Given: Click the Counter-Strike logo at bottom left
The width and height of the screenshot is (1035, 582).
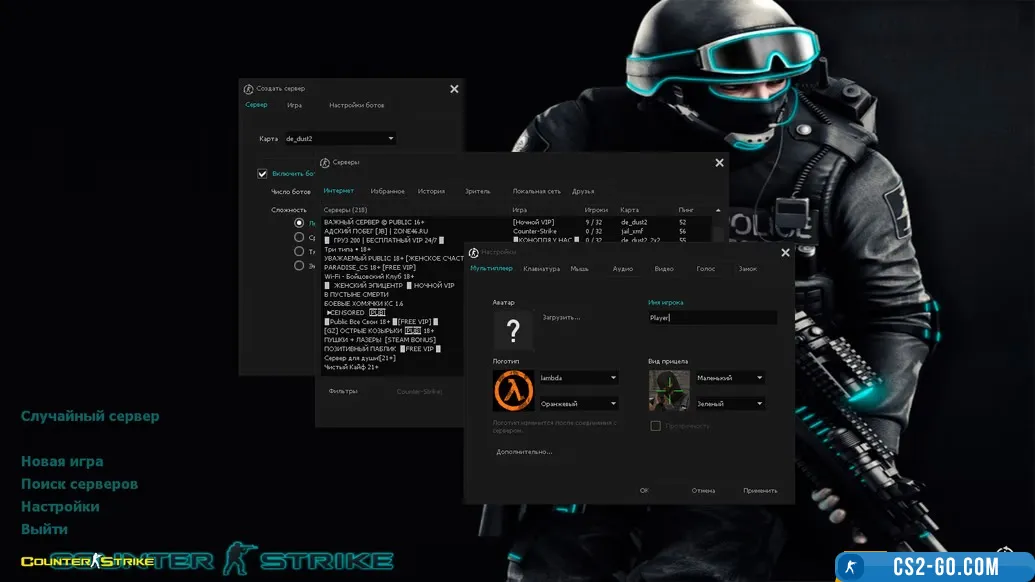Looking at the screenshot, I should [88, 561].
